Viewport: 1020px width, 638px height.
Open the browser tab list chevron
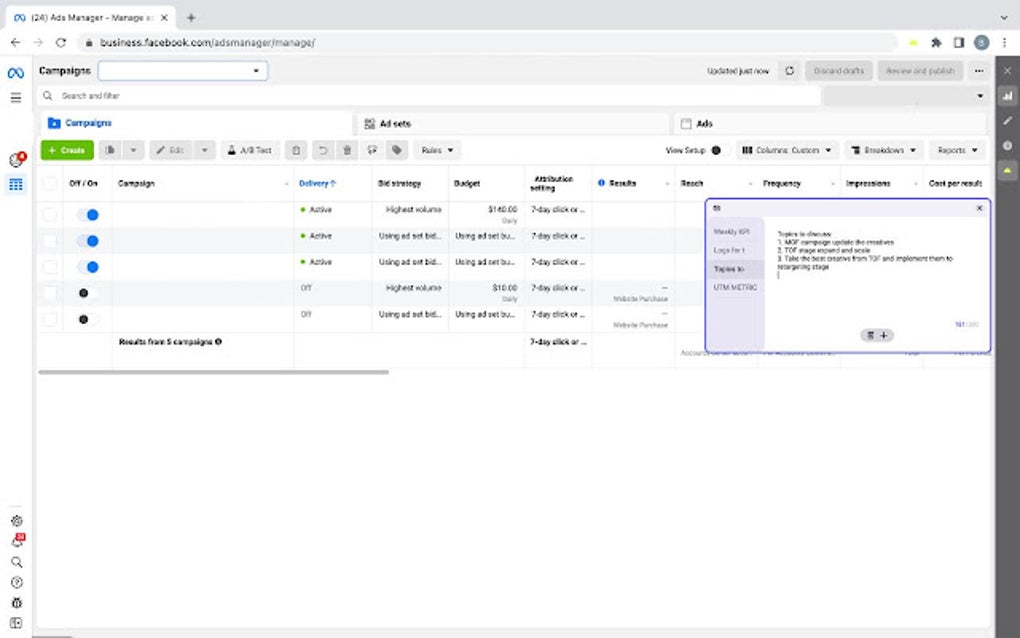pos(1004,18)
